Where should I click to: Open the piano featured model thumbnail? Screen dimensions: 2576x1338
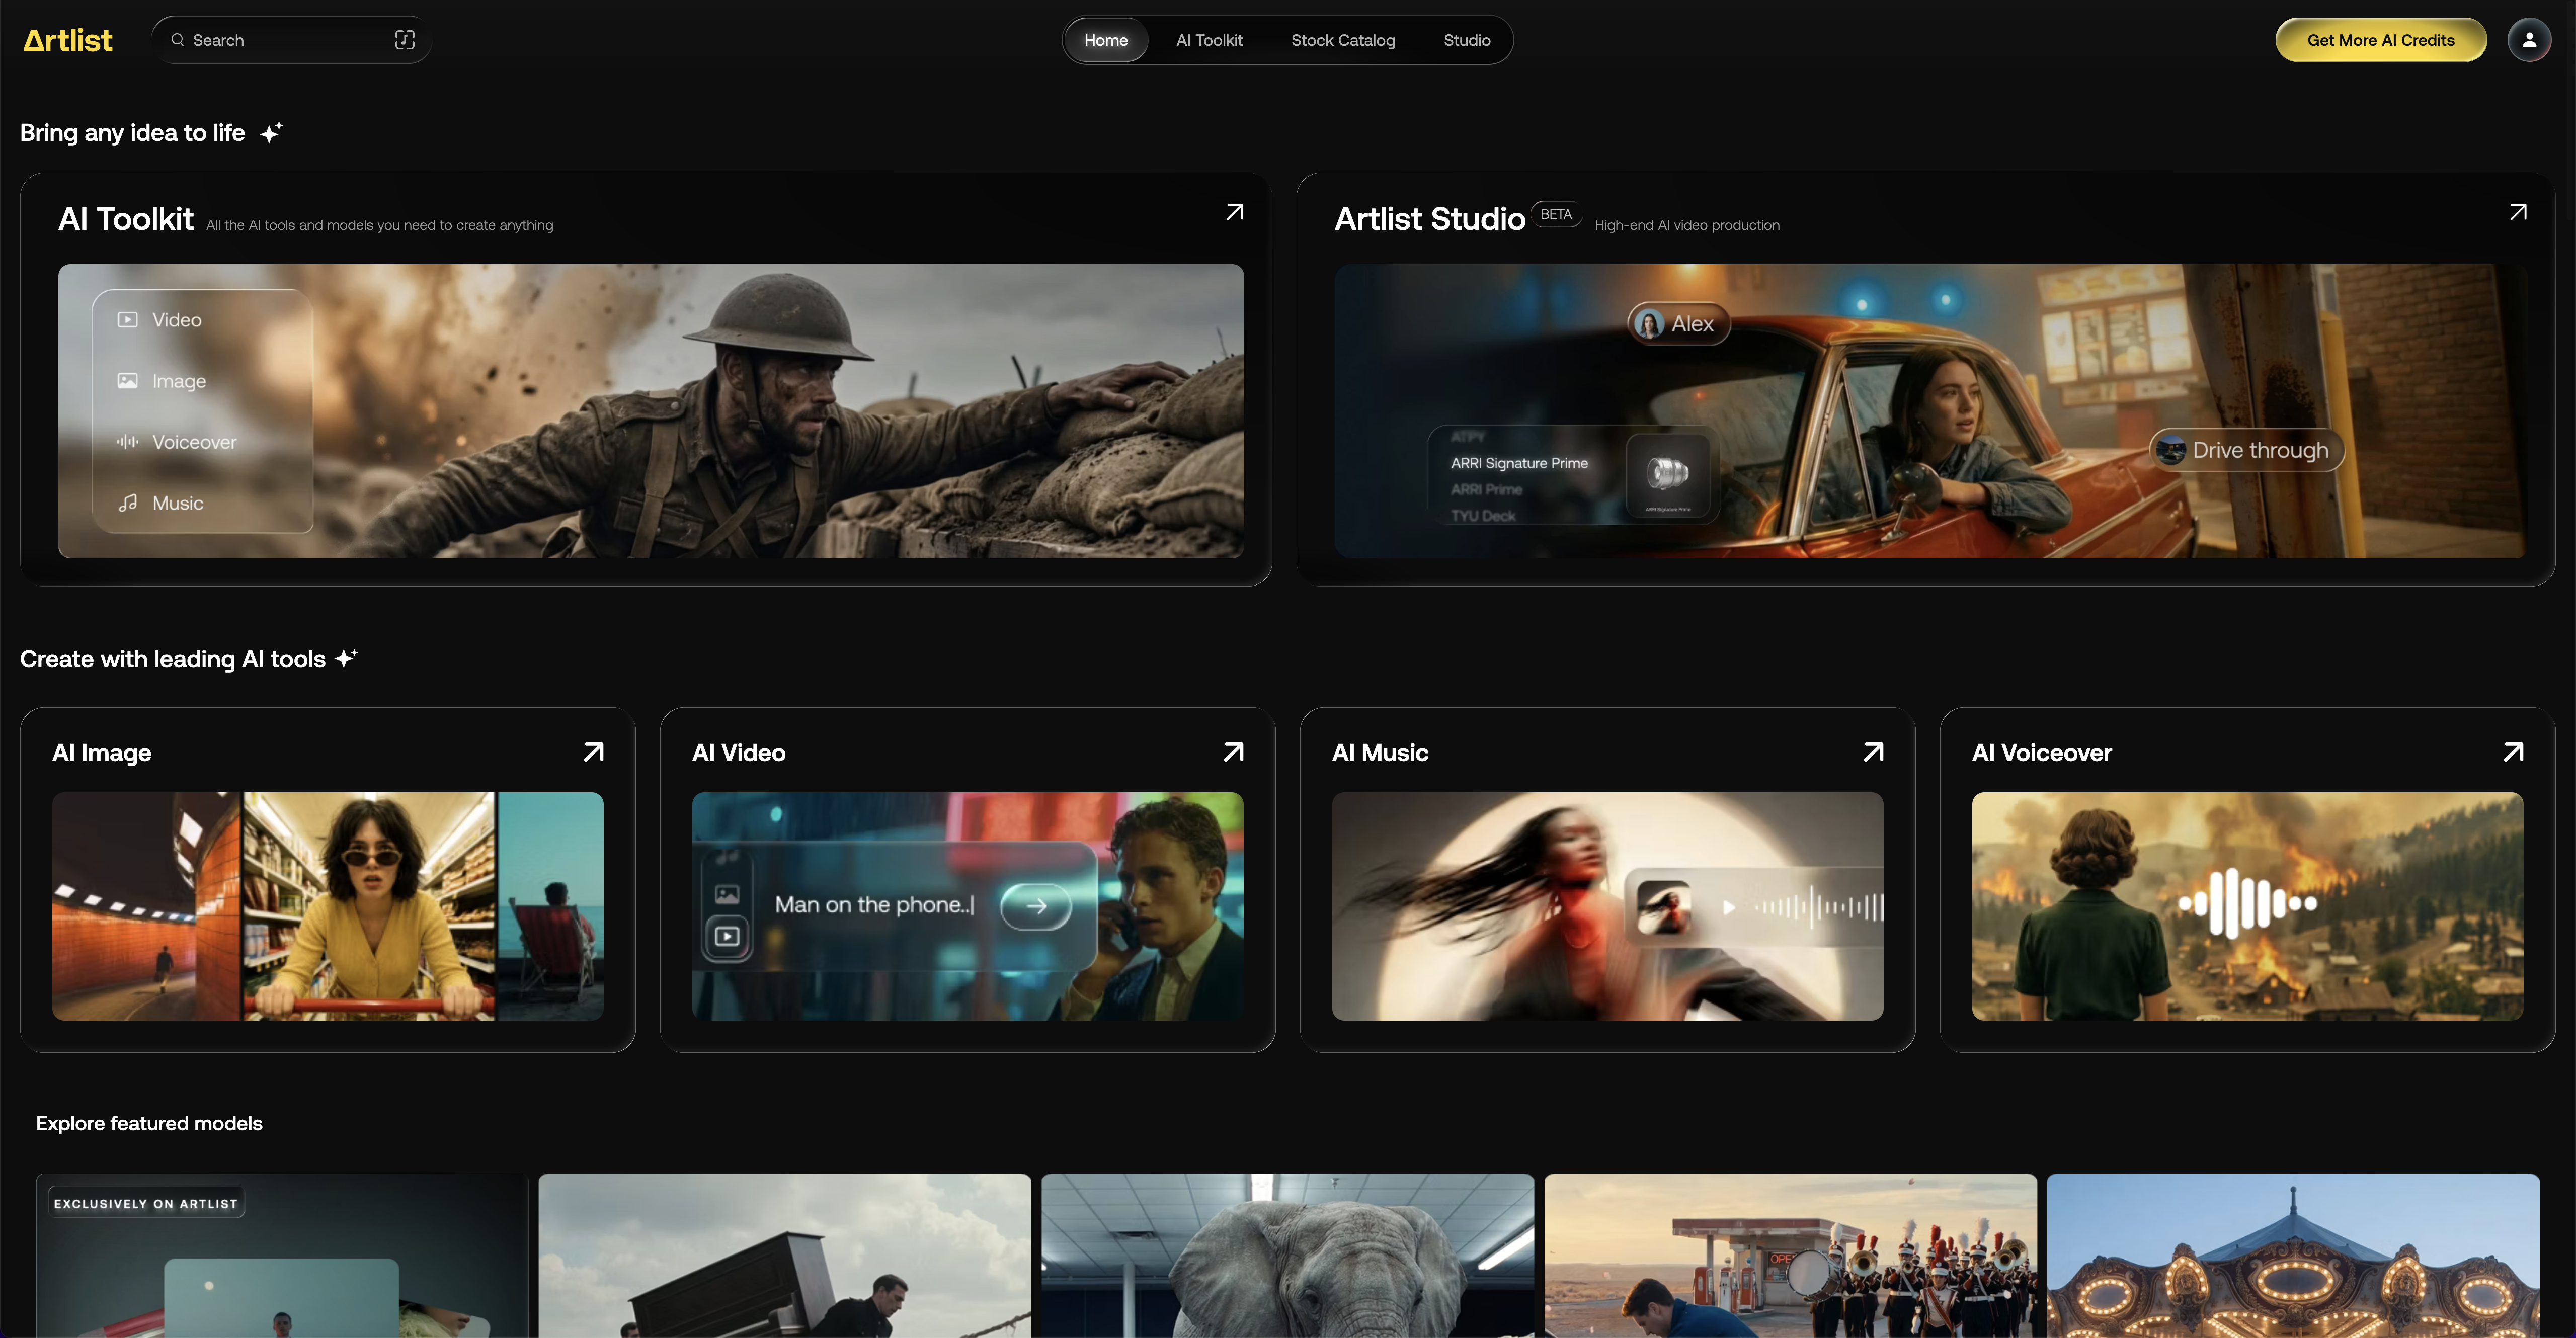pyautogui.click(x=785, y=1256)
